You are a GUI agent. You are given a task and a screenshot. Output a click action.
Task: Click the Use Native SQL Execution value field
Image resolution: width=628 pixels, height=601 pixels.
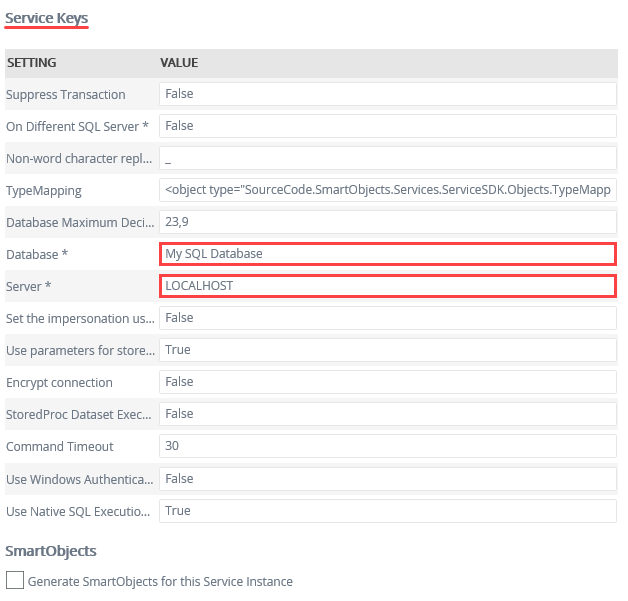(x=387, y=510)
